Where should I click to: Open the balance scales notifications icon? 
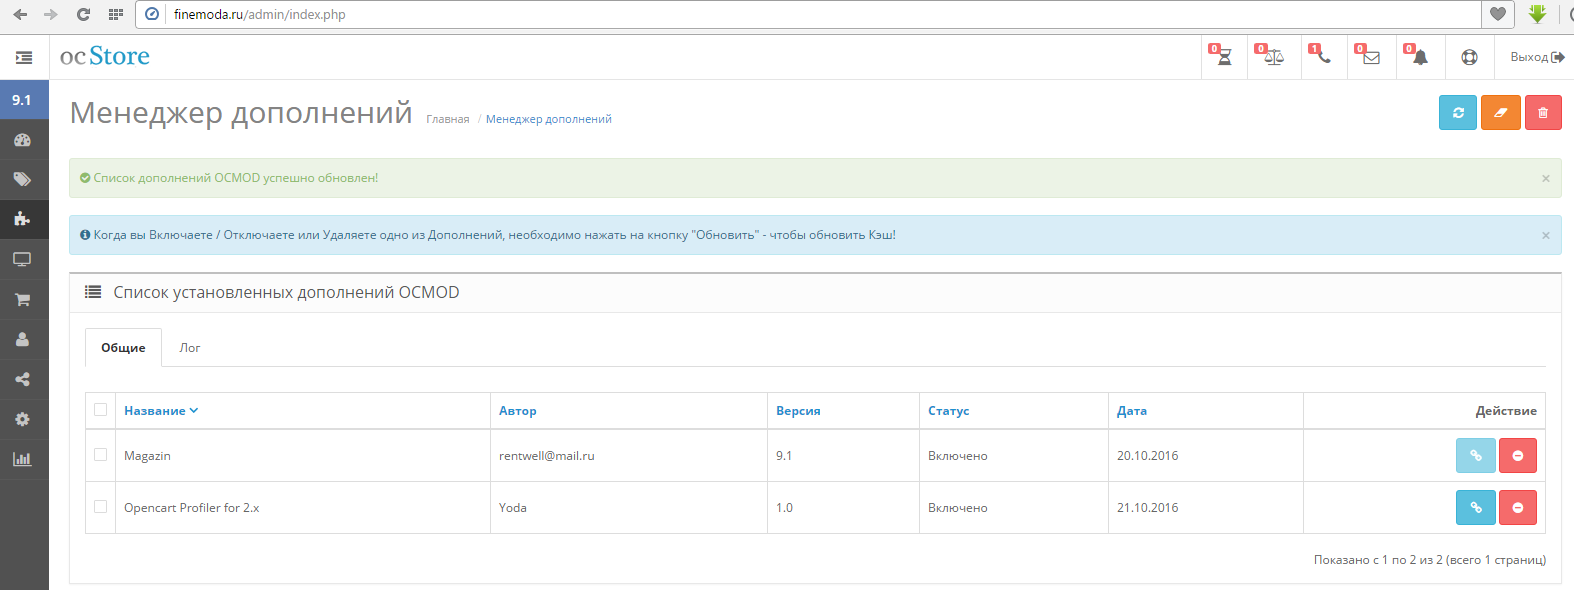(x=1273, y=57)
